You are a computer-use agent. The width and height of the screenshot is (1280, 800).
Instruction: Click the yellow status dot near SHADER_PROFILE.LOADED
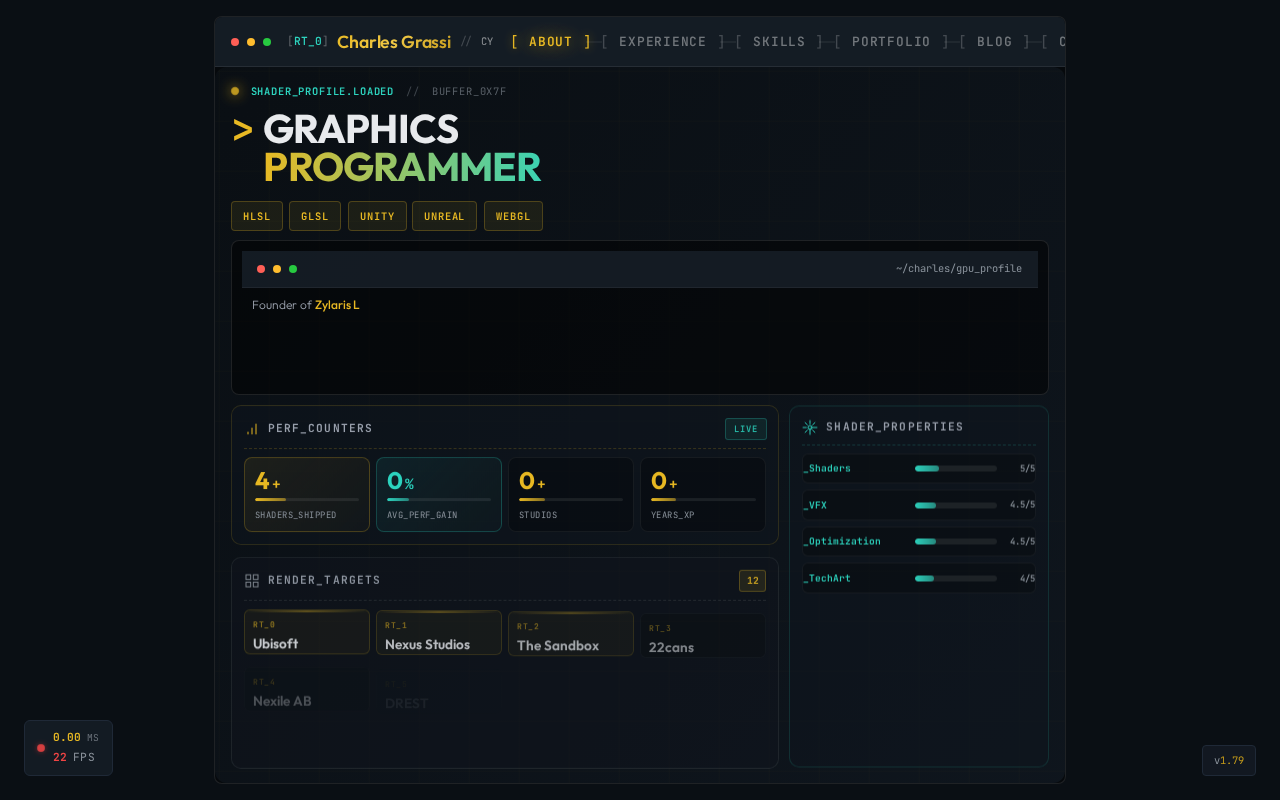[x=235, y=91]
